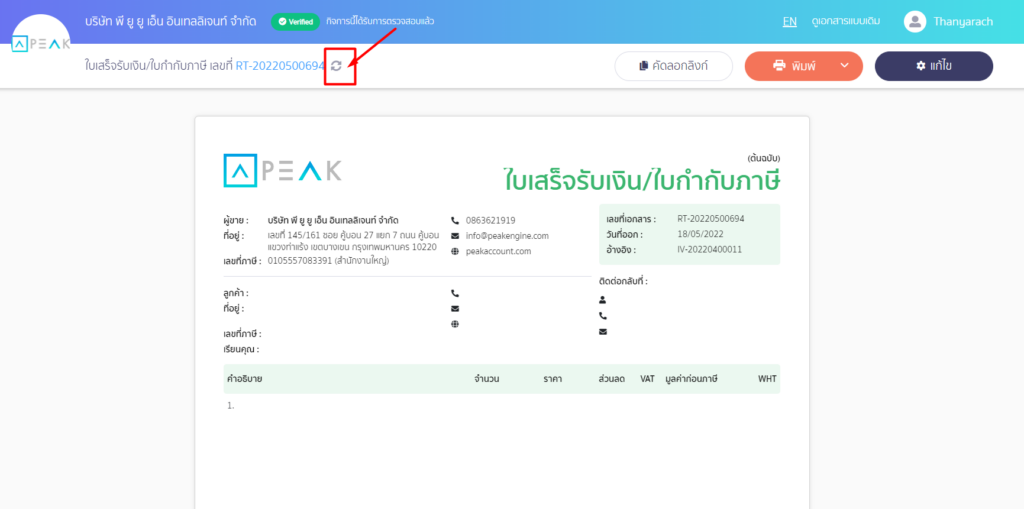
Task: Open the old-format document view link
Action: point(847,22)
